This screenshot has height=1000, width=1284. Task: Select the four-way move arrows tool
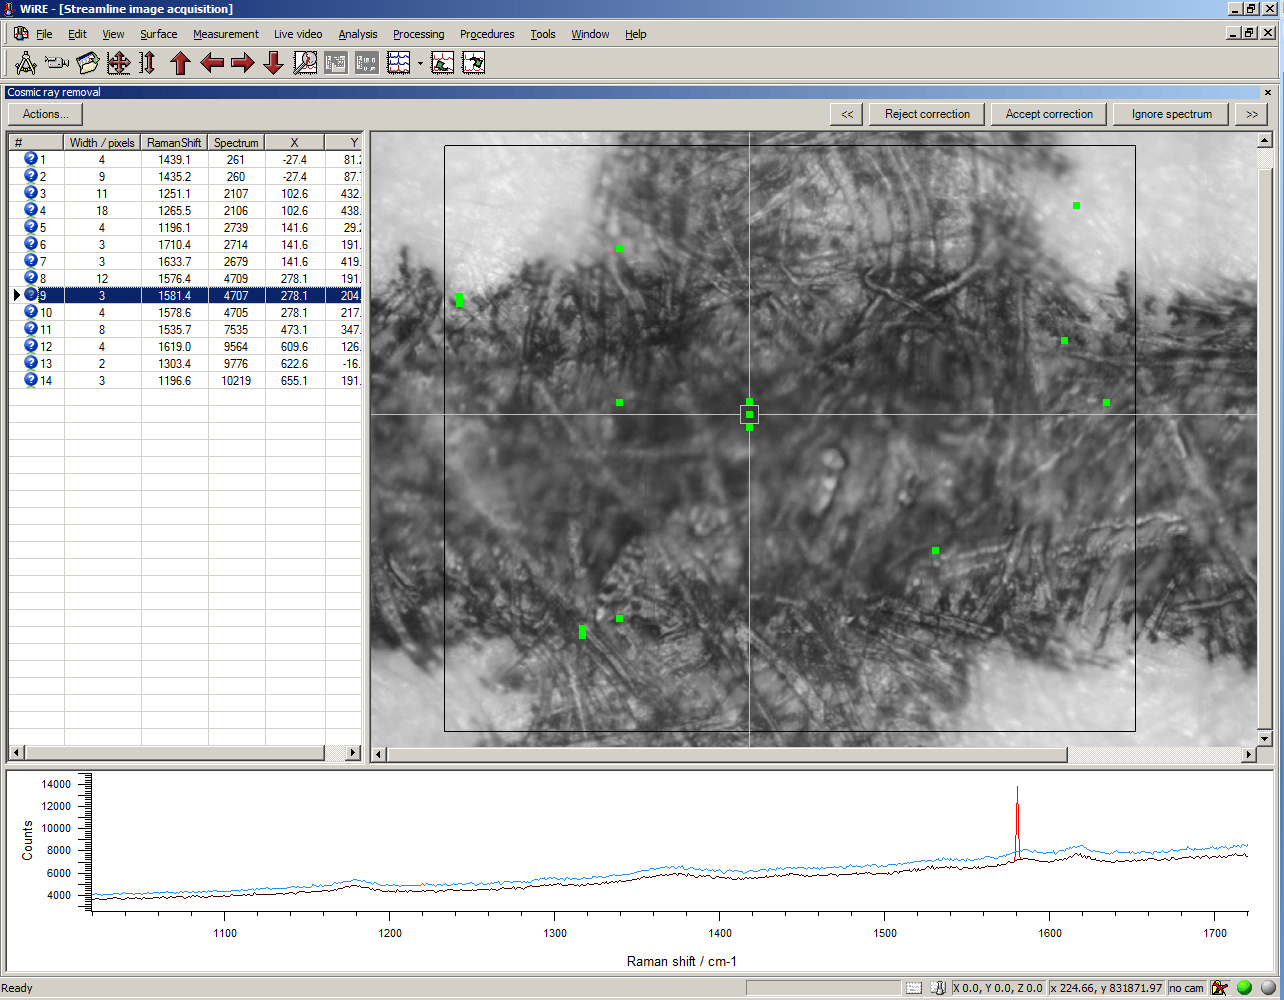118,63
